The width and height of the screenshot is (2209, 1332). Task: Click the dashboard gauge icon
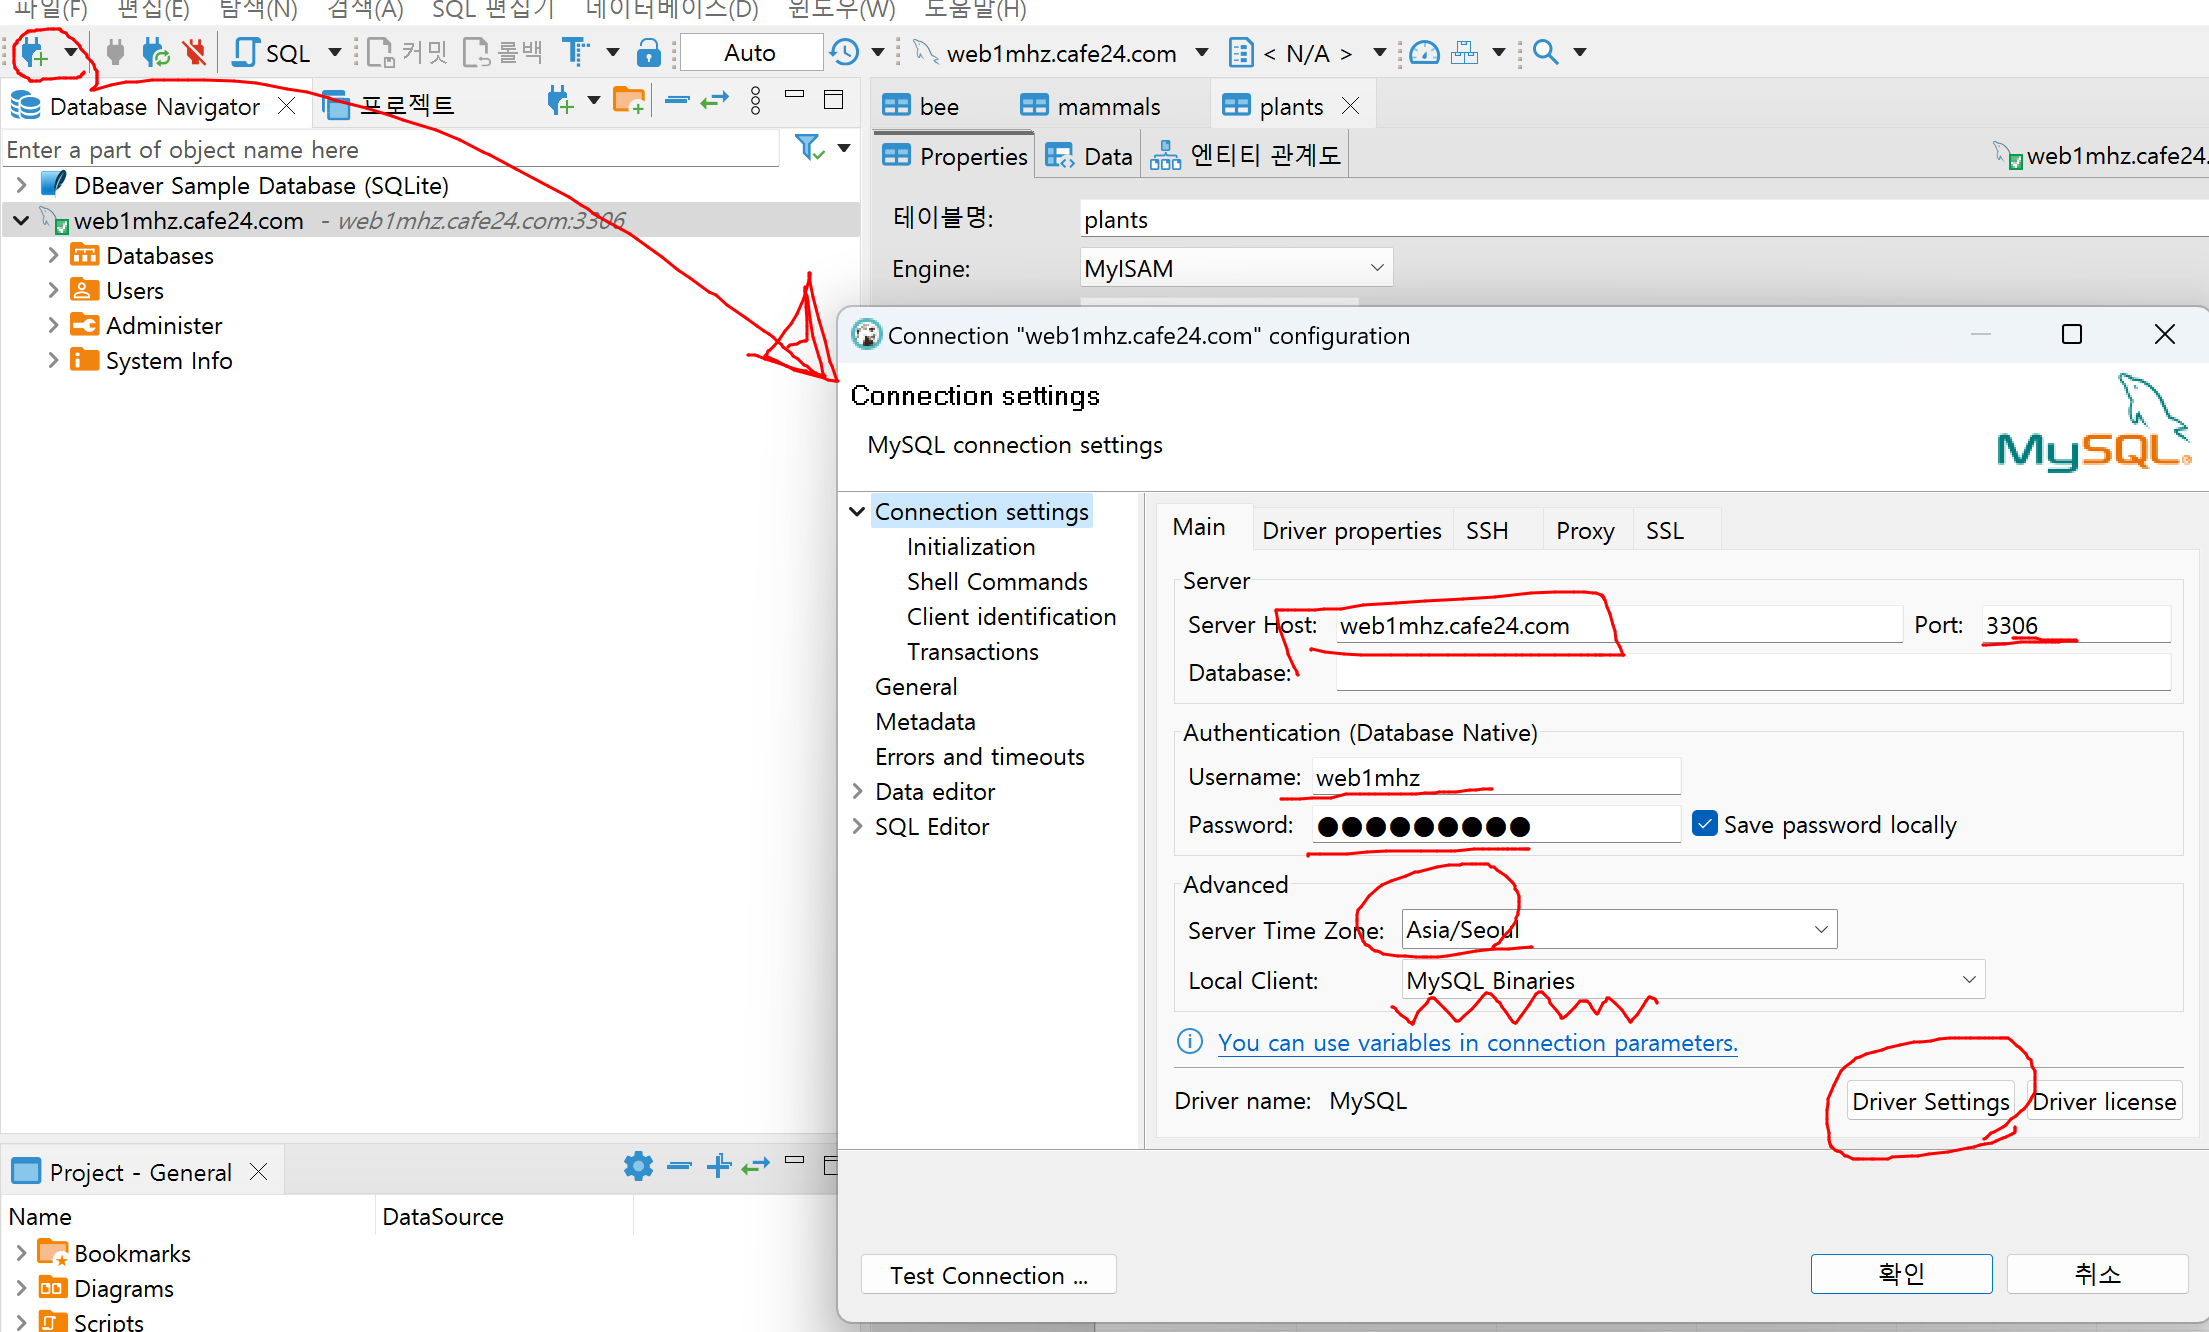(1424, 52)
